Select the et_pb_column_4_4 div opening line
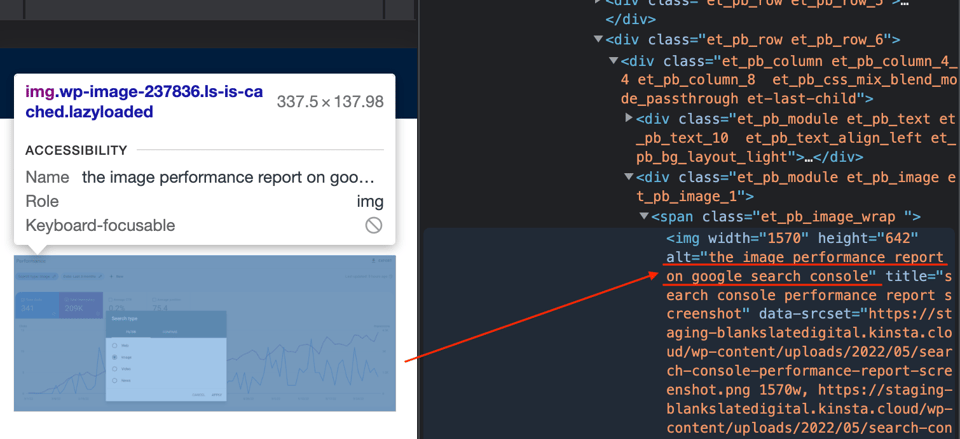Image resolution: width=960 pixels, height=439 pixels. coord(788,80)
